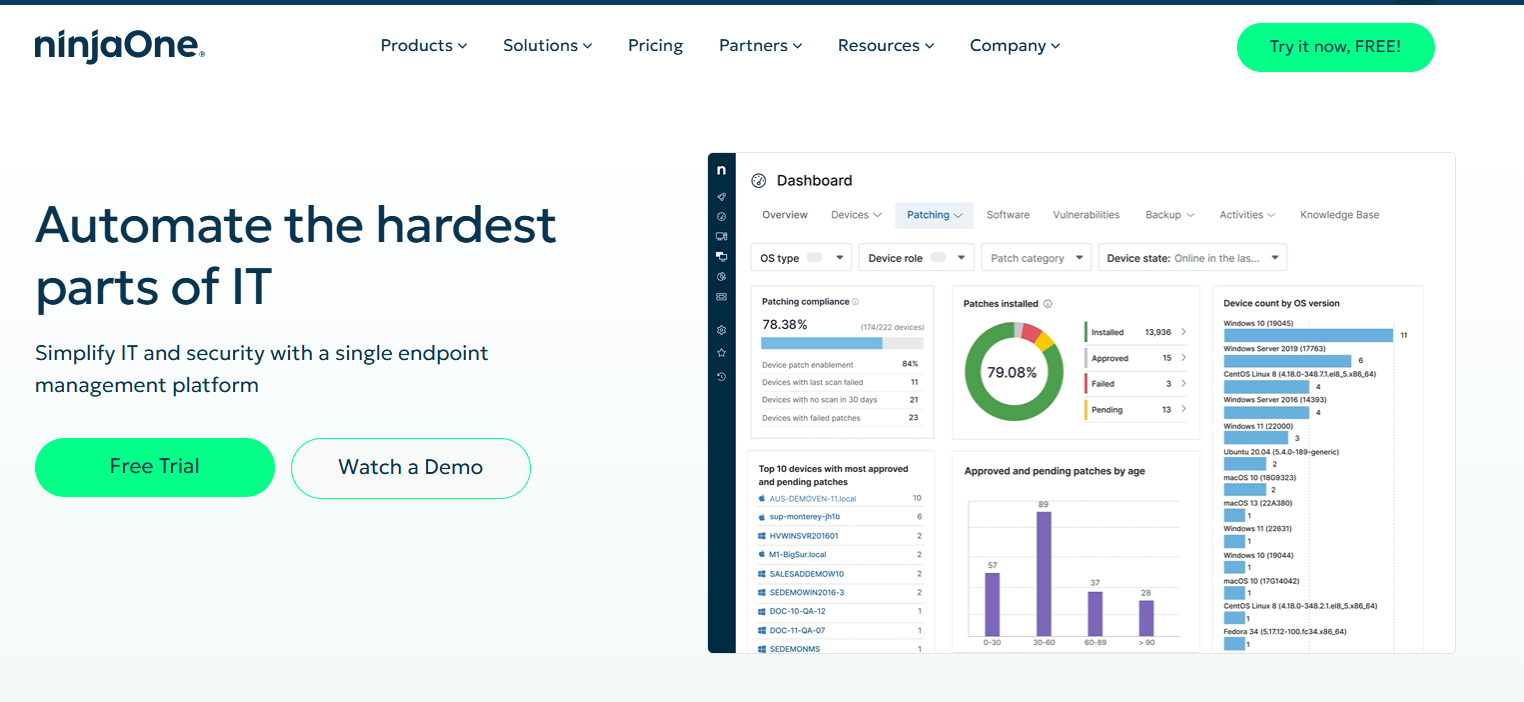This screenshot has height=702, width=1524.
Task: Click the NinjaOne logo in the header
Action: [119, 46]
